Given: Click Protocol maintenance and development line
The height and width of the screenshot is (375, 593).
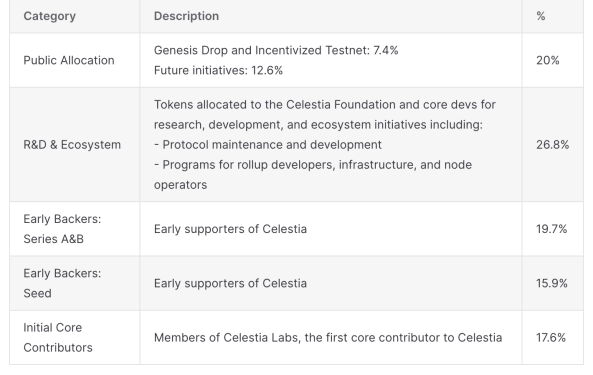Looking at the screenshot, I should coord(268,145).
